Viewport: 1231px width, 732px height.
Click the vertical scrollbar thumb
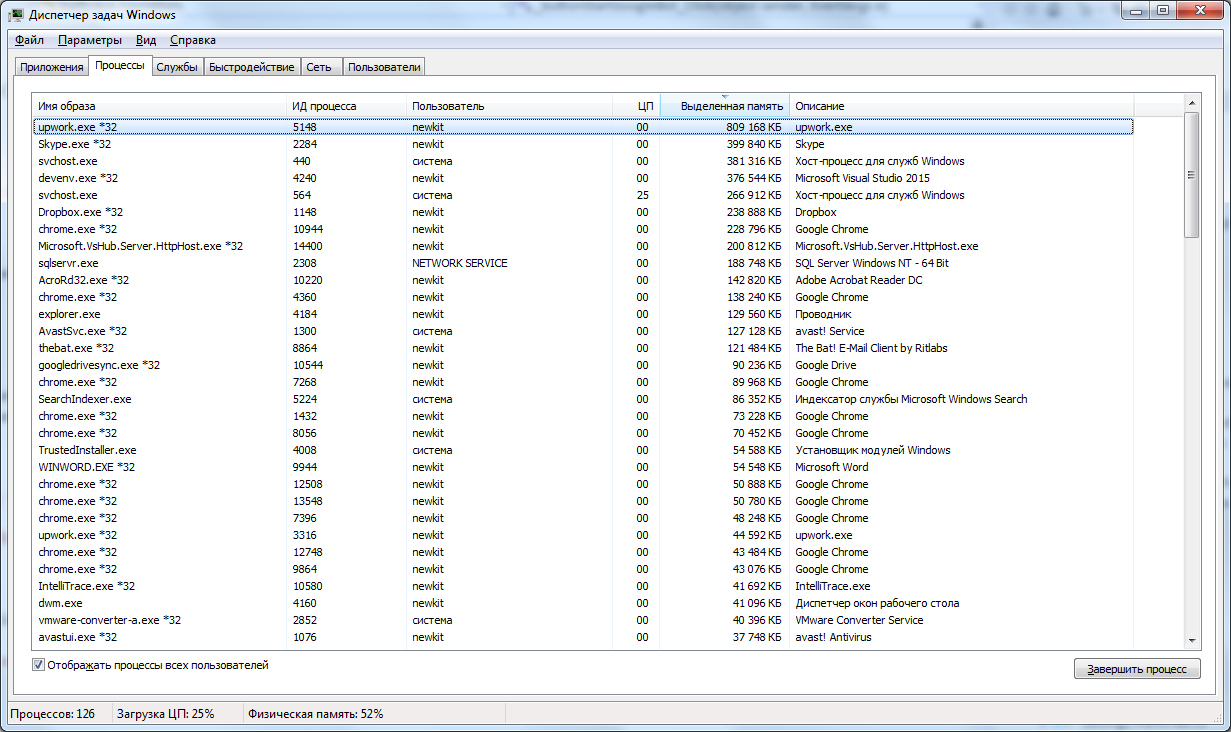[x=1191, y=175]
